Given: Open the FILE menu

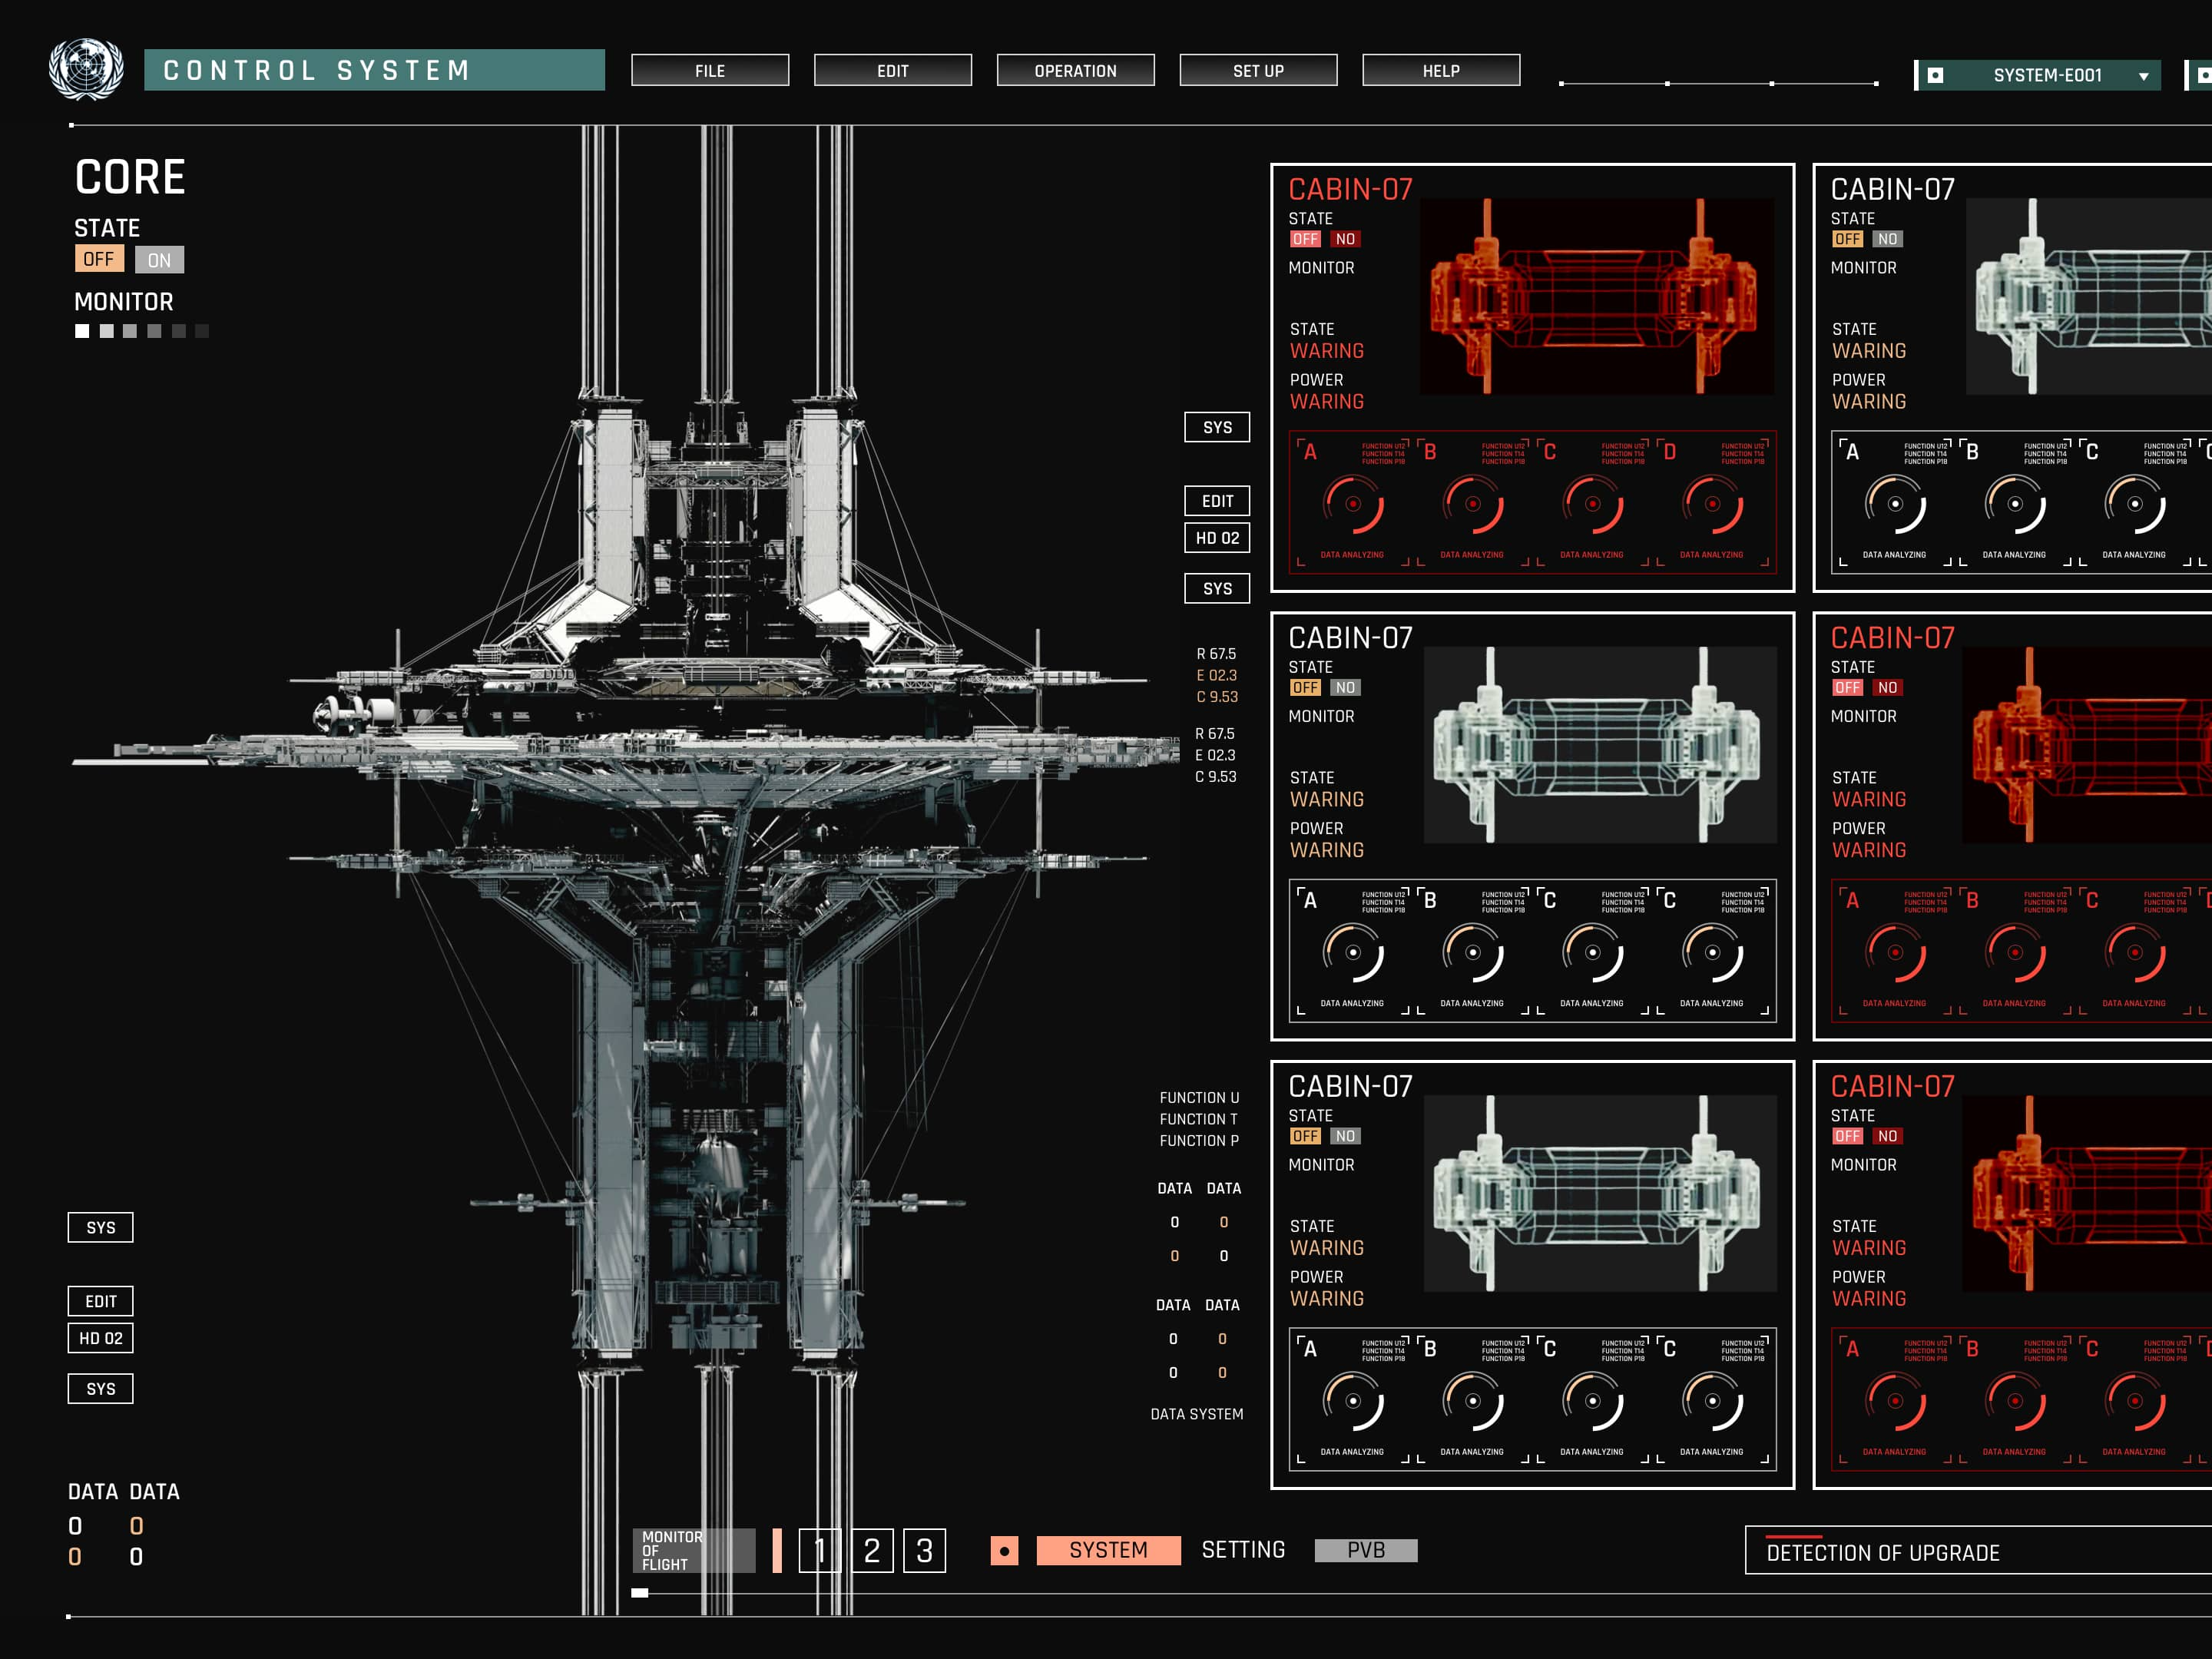Looking at the screenshot, I should pyautogui.click(x=710, y=71).
